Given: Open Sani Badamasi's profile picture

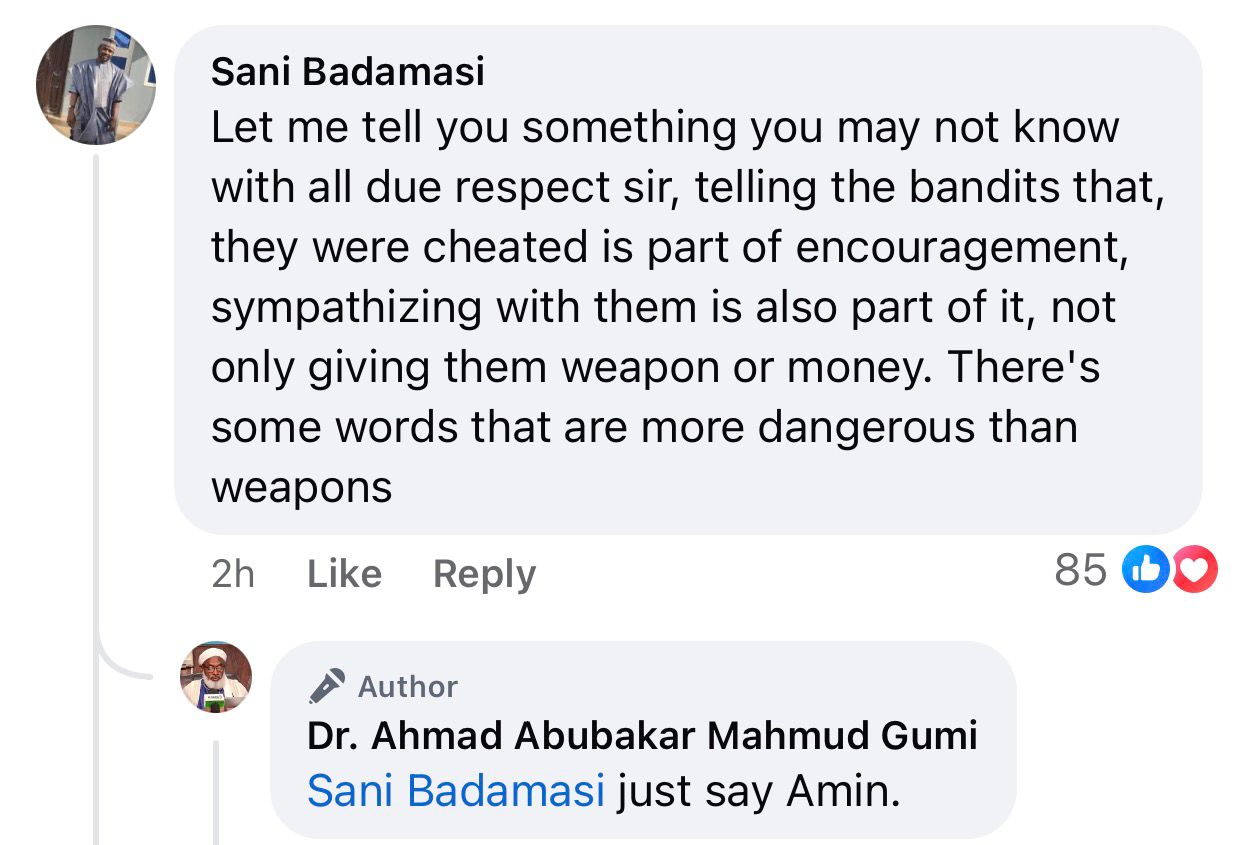Looking at the screenshot, I should (x=96, y=86).
